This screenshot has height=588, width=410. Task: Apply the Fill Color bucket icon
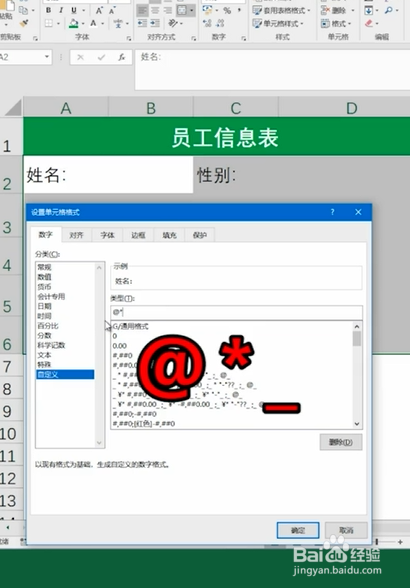coord(74,24)
